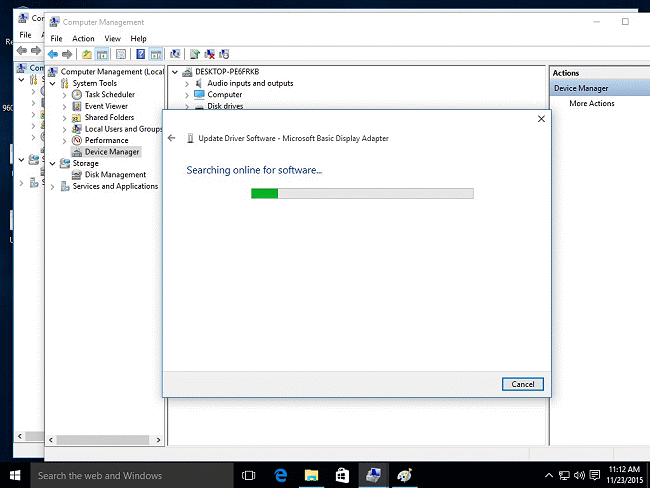Open Microsoft Edge from the taskbar
The height and width of the screenshot is (488, 650).
pyautogui.click(x=281, y=475)
